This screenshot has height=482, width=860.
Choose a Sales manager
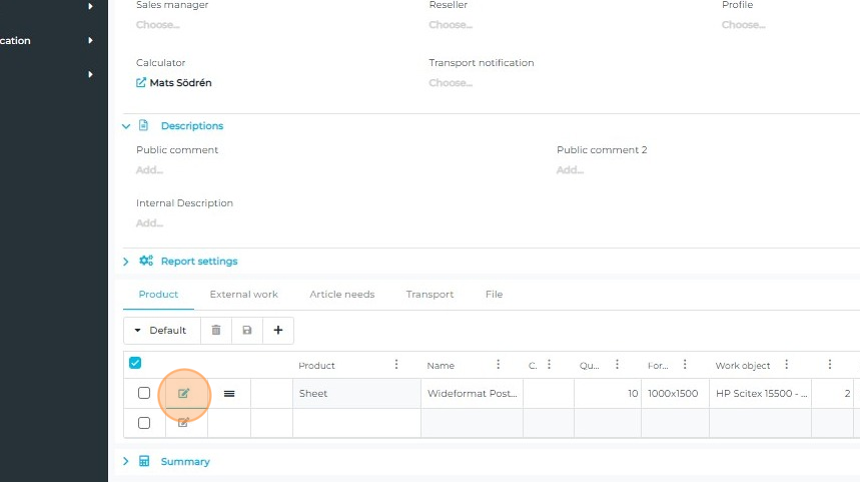[158, 25]
